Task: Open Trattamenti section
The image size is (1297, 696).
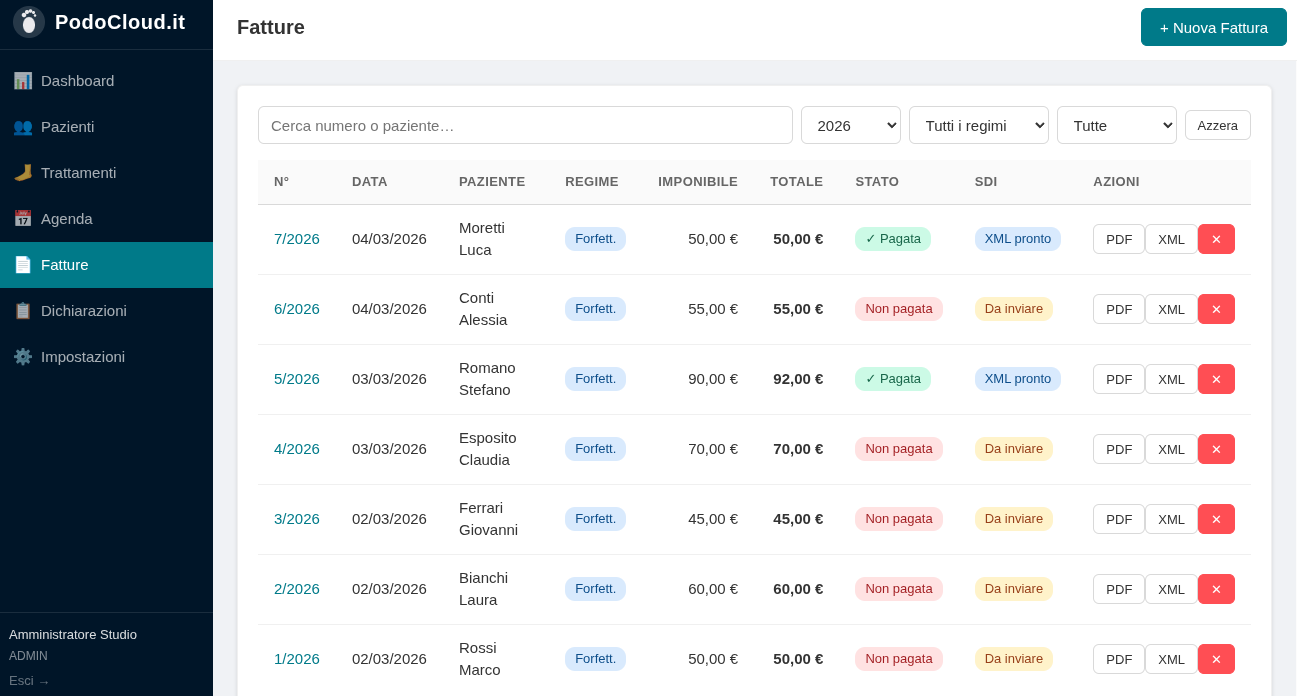Action: click(106, 172)
